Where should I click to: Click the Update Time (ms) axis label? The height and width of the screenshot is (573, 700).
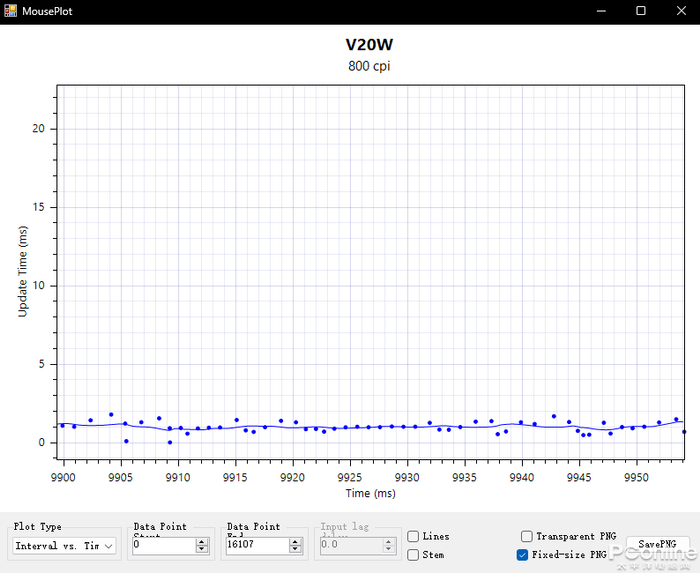pos(22,271)
